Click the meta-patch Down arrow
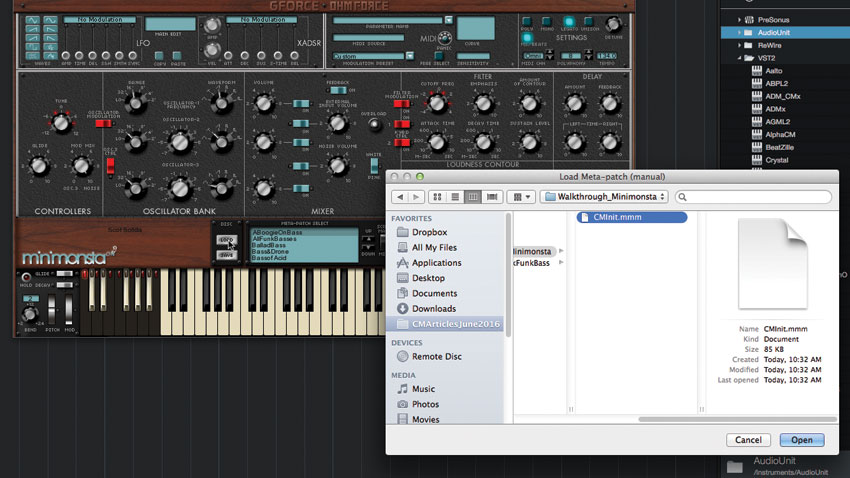 [x=368, y=248]
